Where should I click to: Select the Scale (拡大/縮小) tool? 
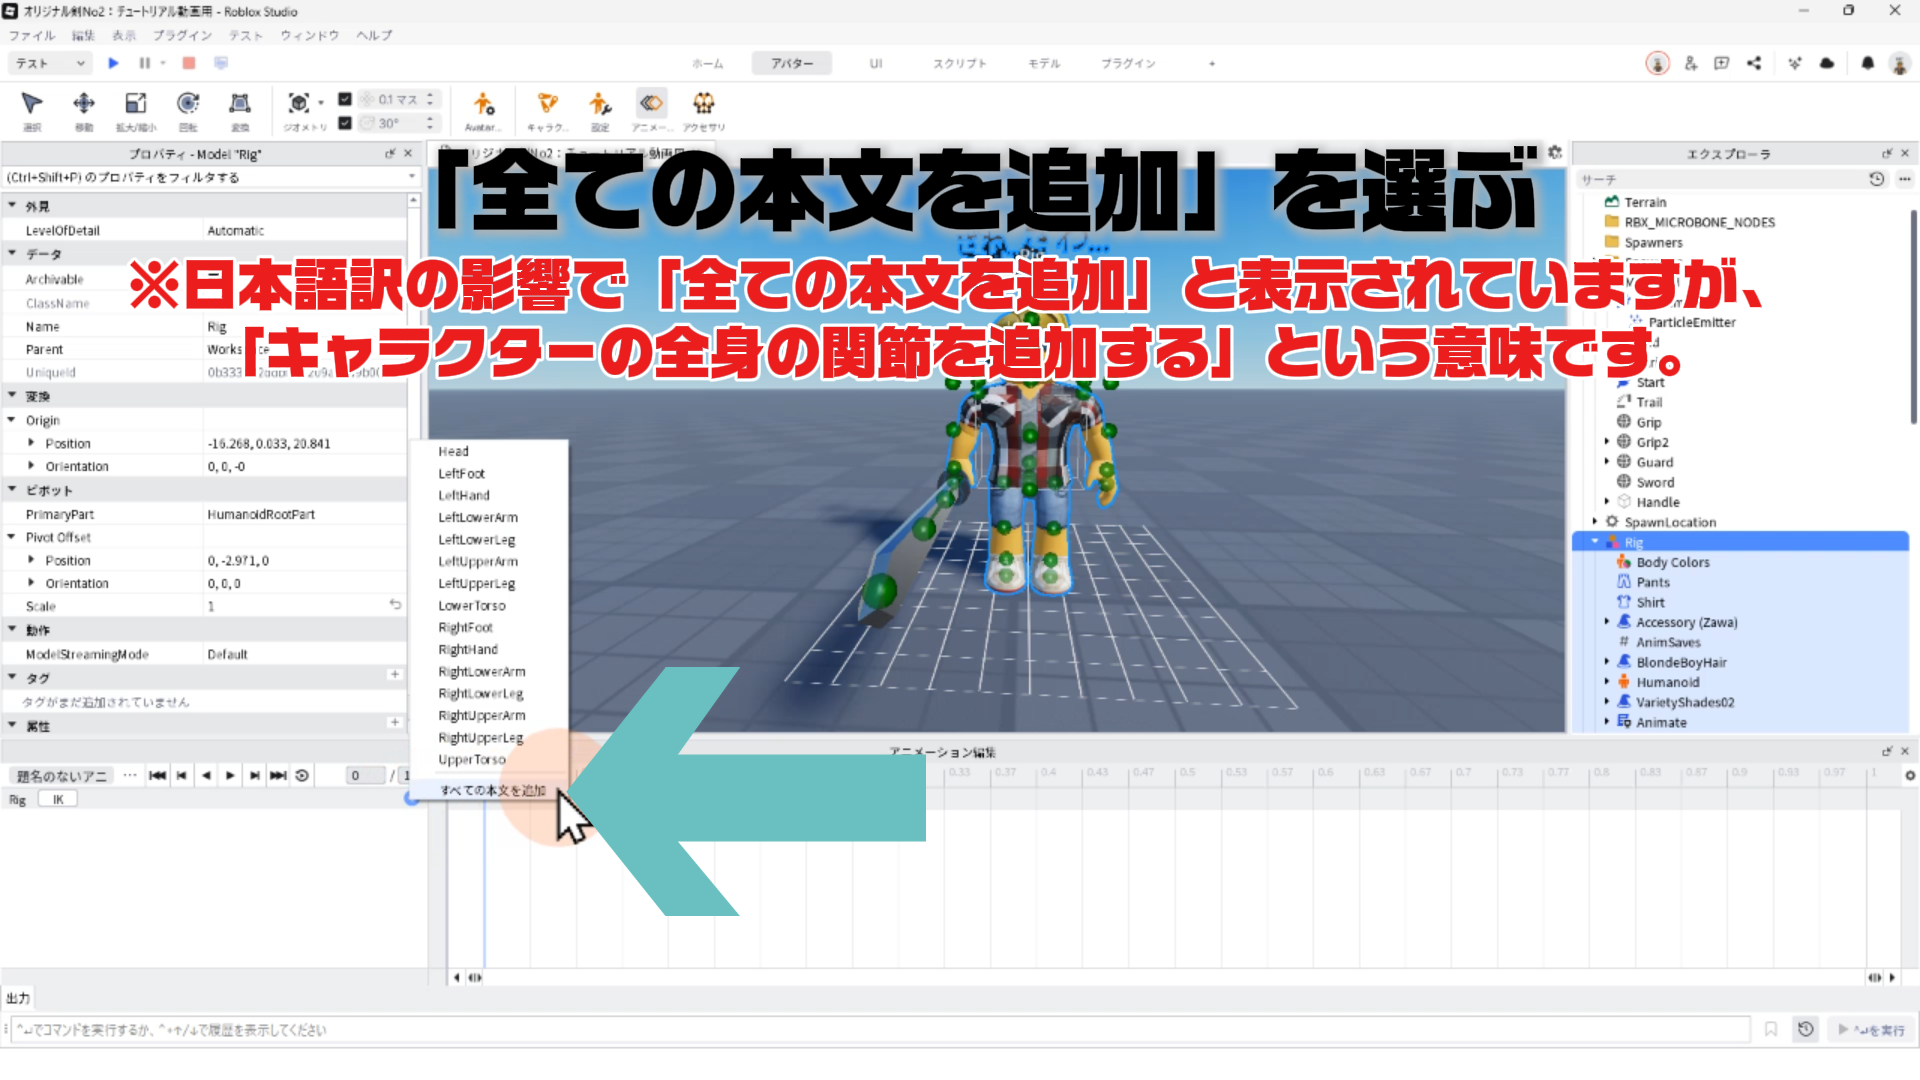[135, 104]
